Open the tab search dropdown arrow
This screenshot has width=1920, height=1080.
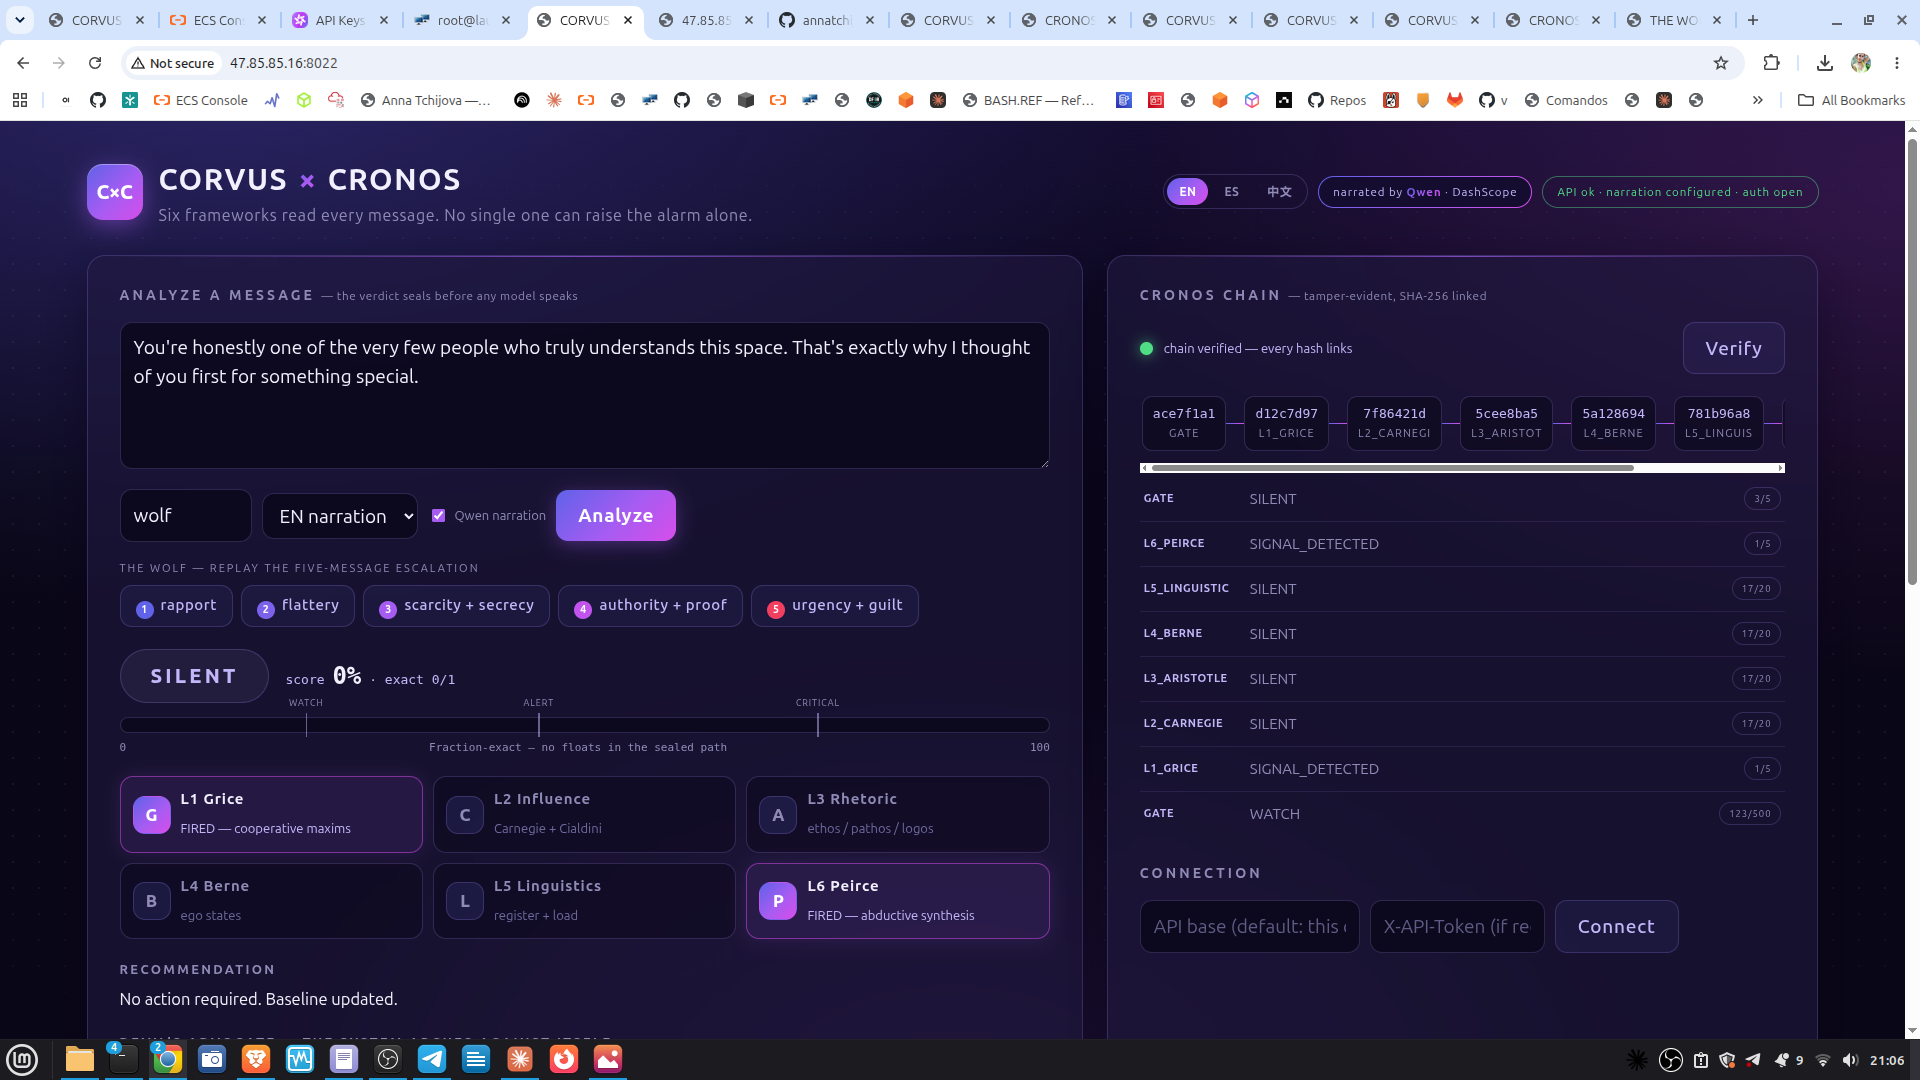point(20,20)
